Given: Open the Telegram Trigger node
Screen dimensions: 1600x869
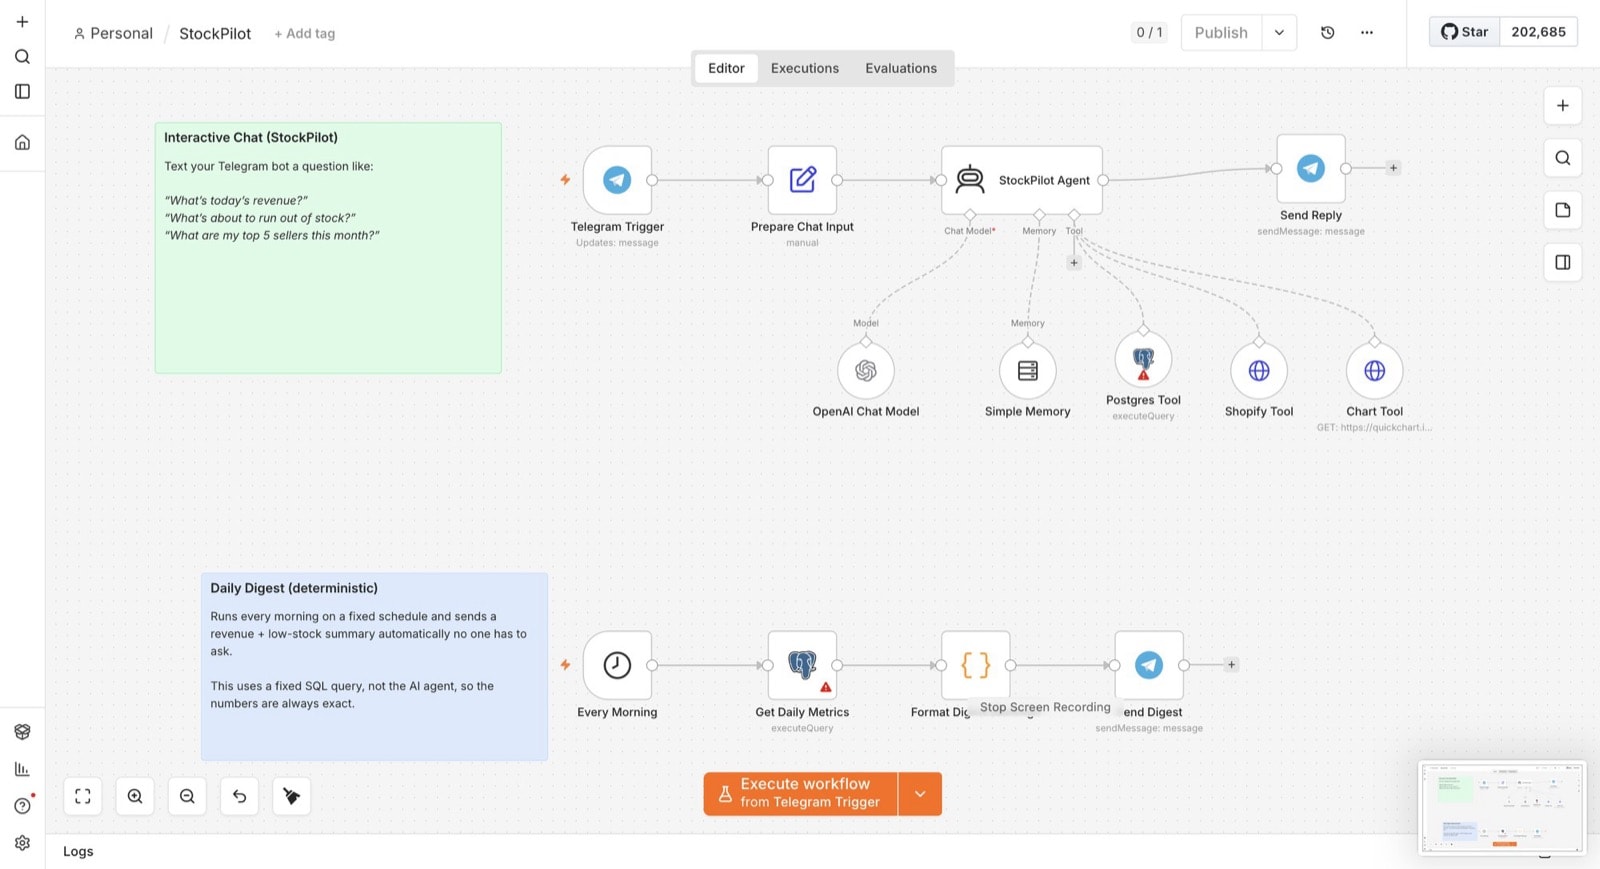Looking at the screenshot, I should pyautogui.click(x=617, y=180).
